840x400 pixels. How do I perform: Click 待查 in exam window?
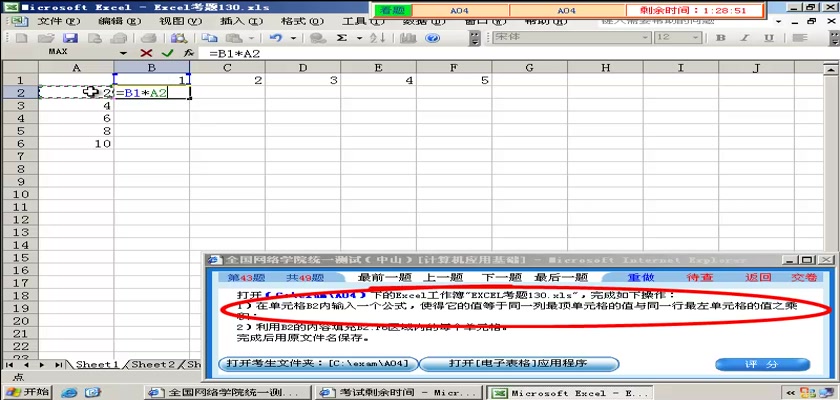pyautogui.click(x=700, y=277)
